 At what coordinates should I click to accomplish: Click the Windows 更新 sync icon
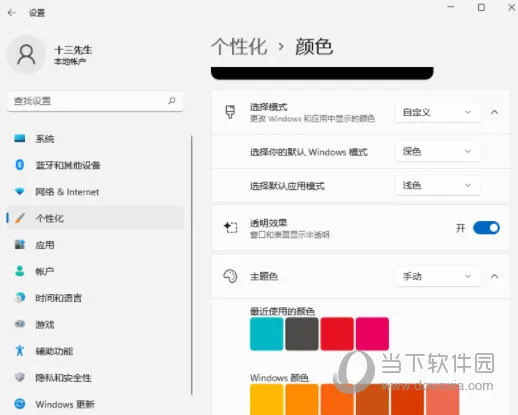(20, 404)
